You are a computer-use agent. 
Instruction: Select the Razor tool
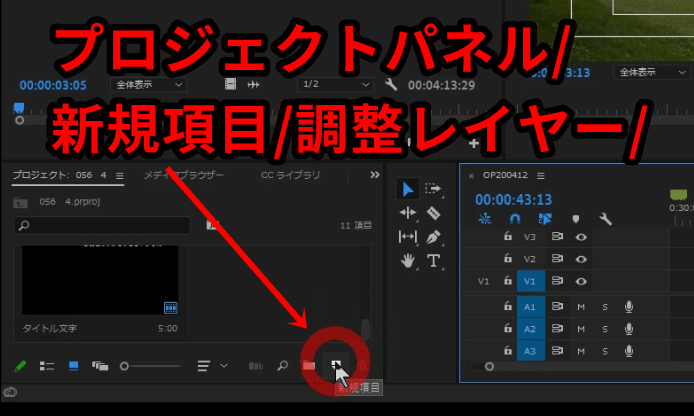pyautogui.click(x=434, y=213)
